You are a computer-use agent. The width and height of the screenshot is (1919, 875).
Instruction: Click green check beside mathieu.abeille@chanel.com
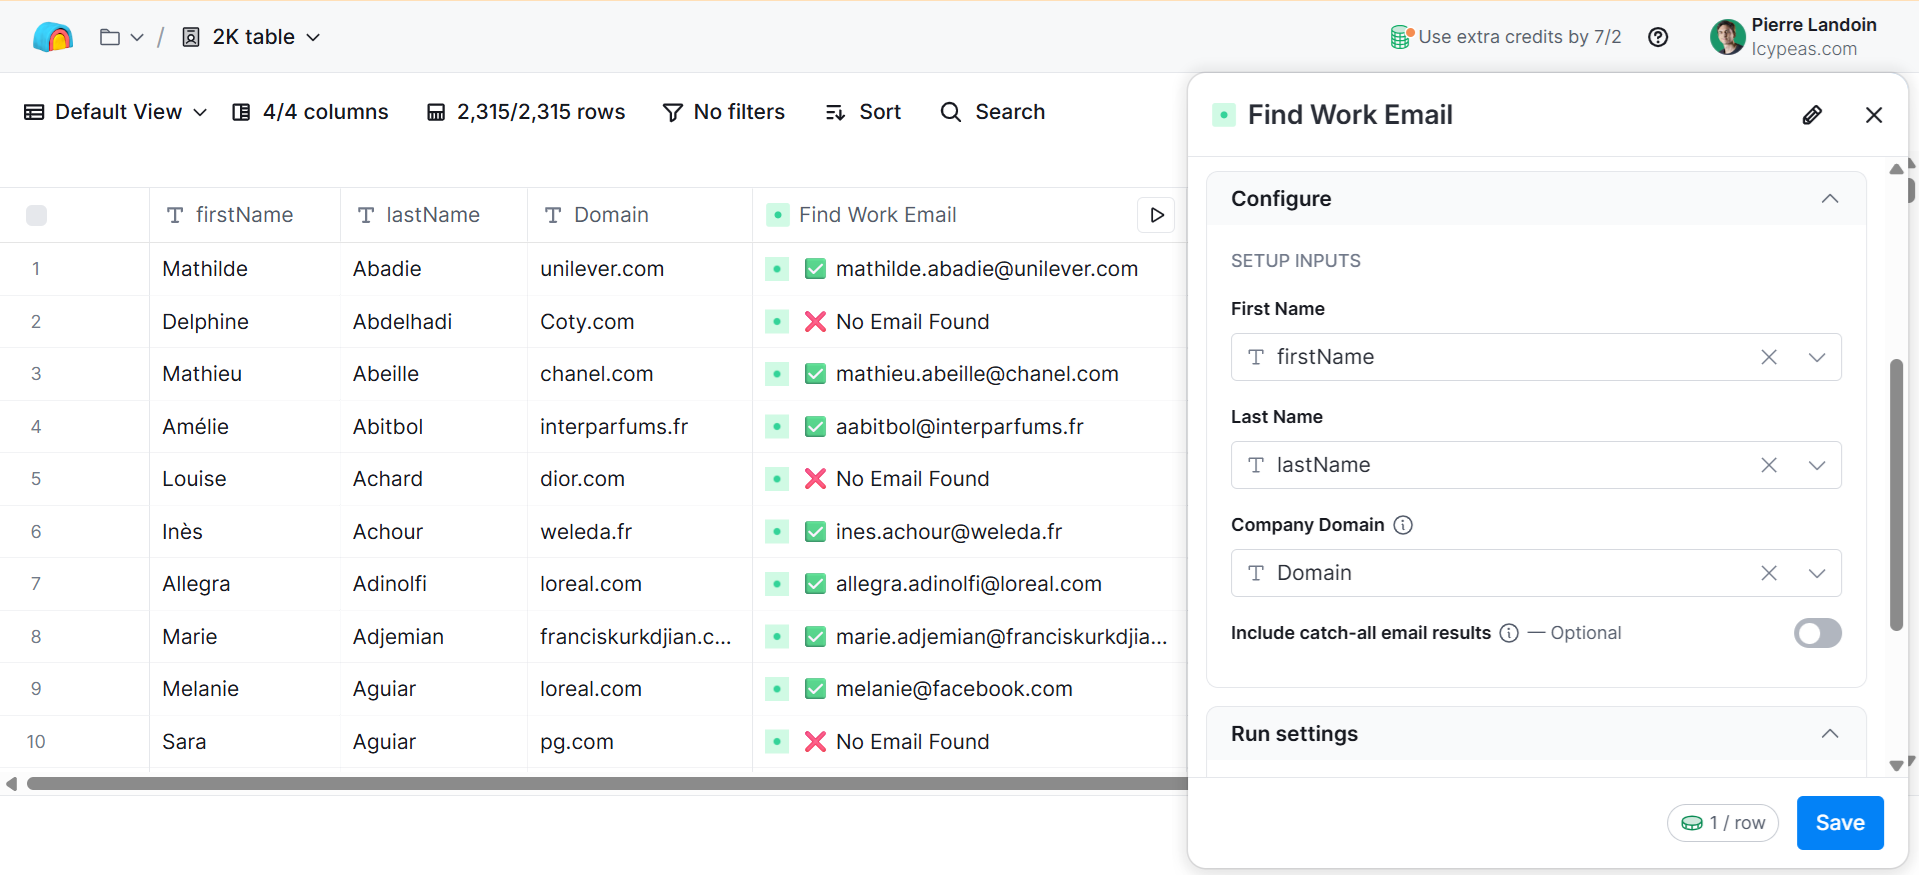[816, 374]
